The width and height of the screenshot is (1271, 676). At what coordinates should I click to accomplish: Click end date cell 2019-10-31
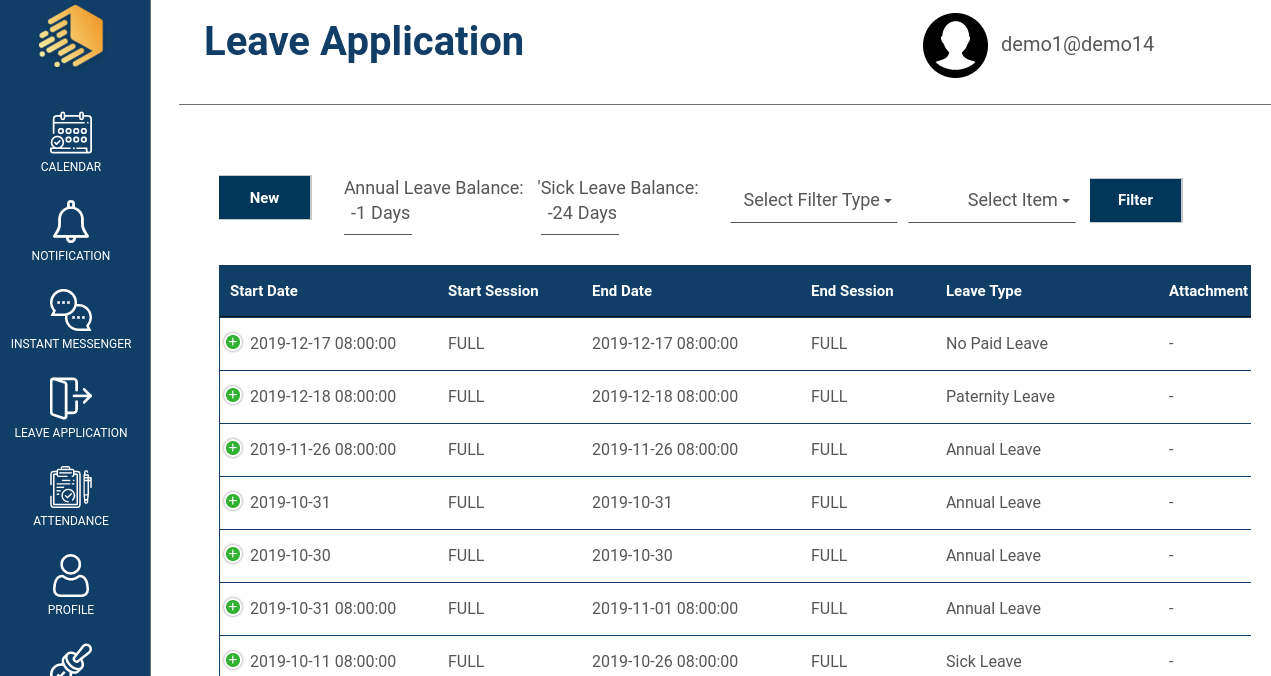pyautogui.click(x=632, y=502)
